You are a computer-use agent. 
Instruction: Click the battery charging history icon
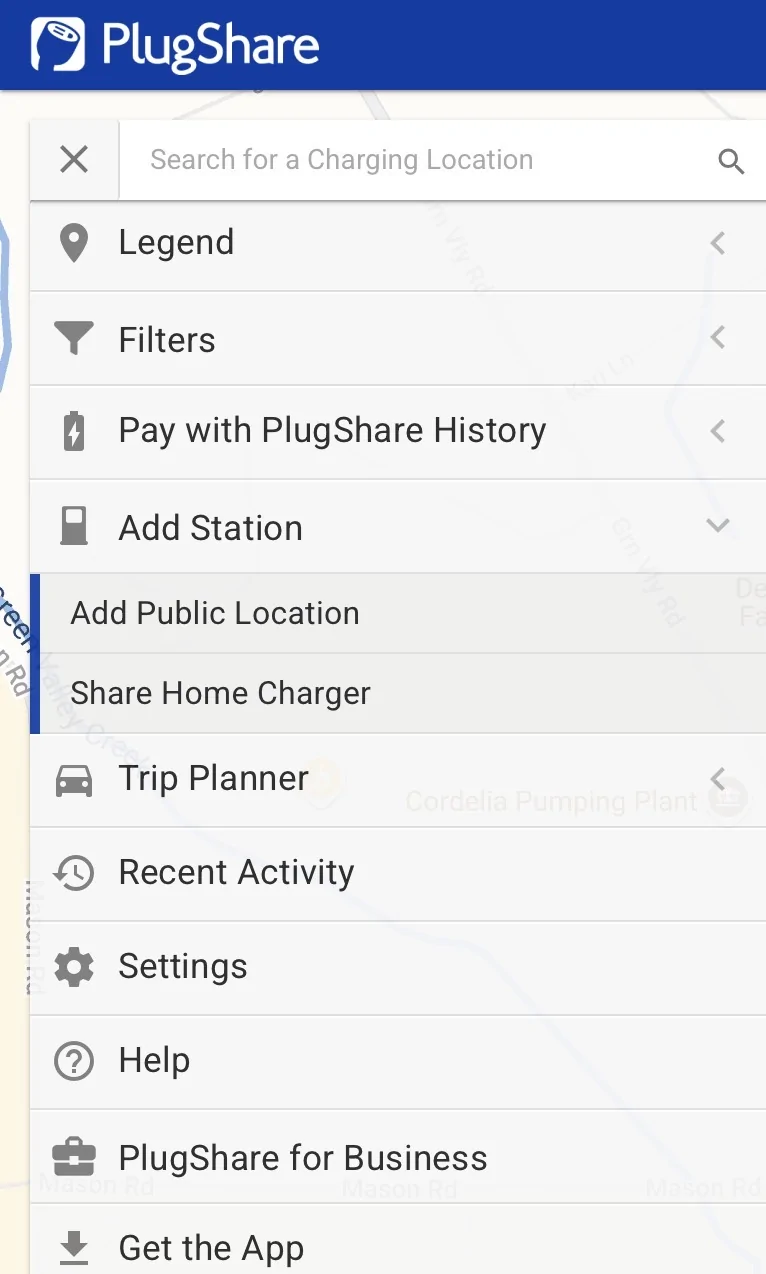click(74, 432)
